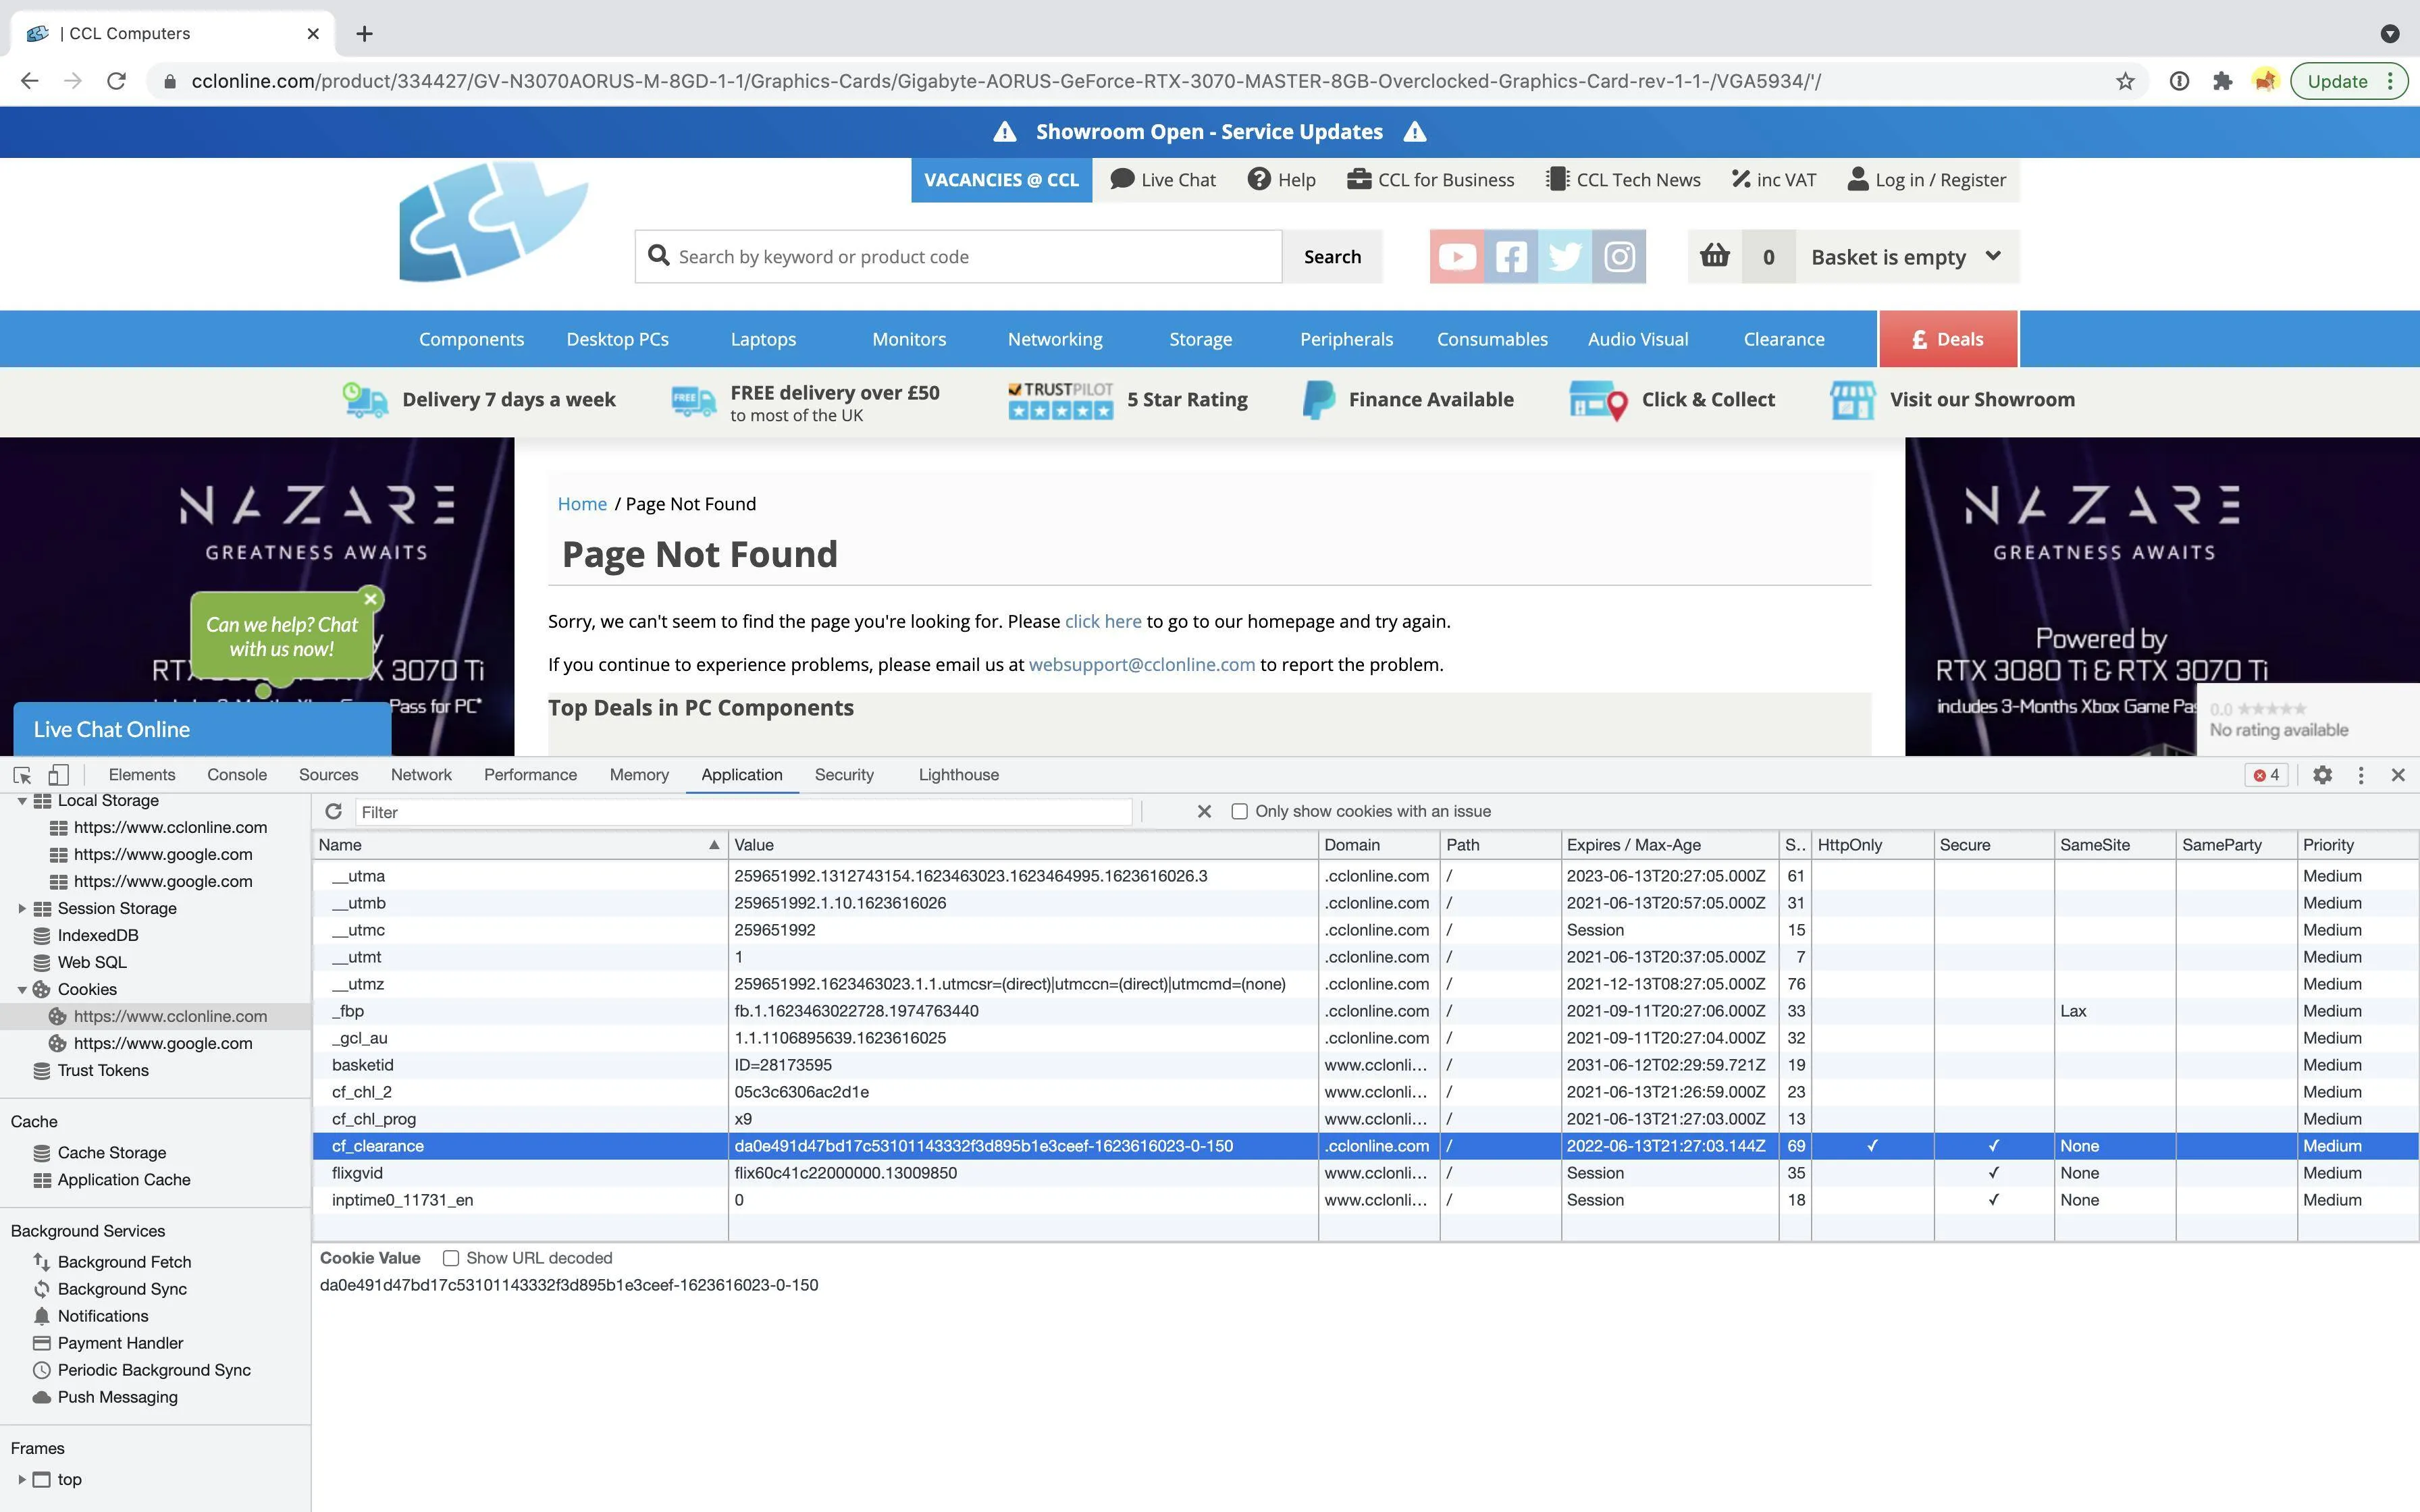Click into the cookie Filter field
The height and width of the screenshot is (1512, 2420).
pos(742,812)
